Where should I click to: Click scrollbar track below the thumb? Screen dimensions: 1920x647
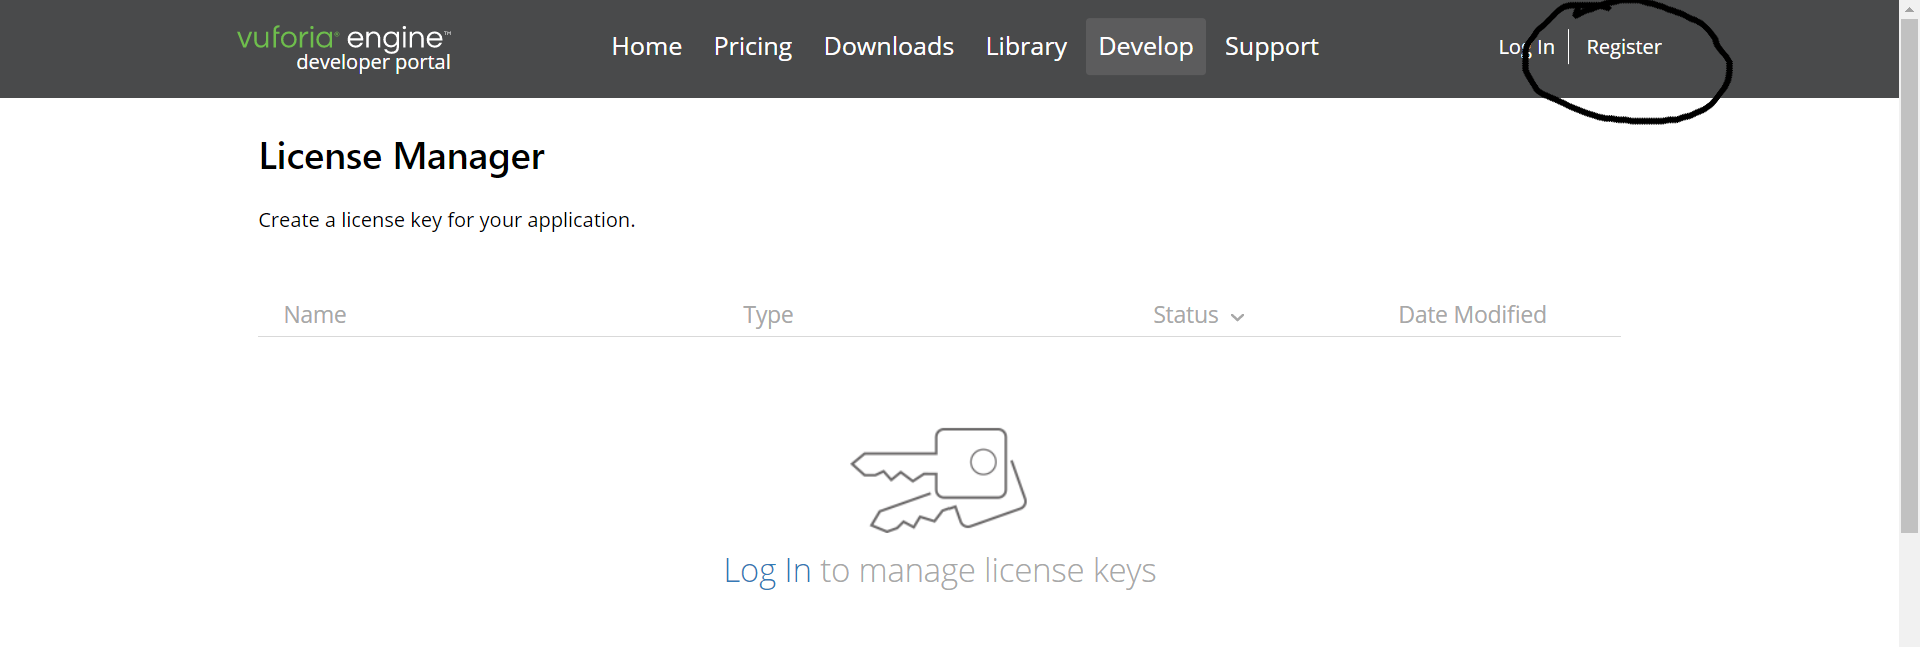[x=1909, y=590]
